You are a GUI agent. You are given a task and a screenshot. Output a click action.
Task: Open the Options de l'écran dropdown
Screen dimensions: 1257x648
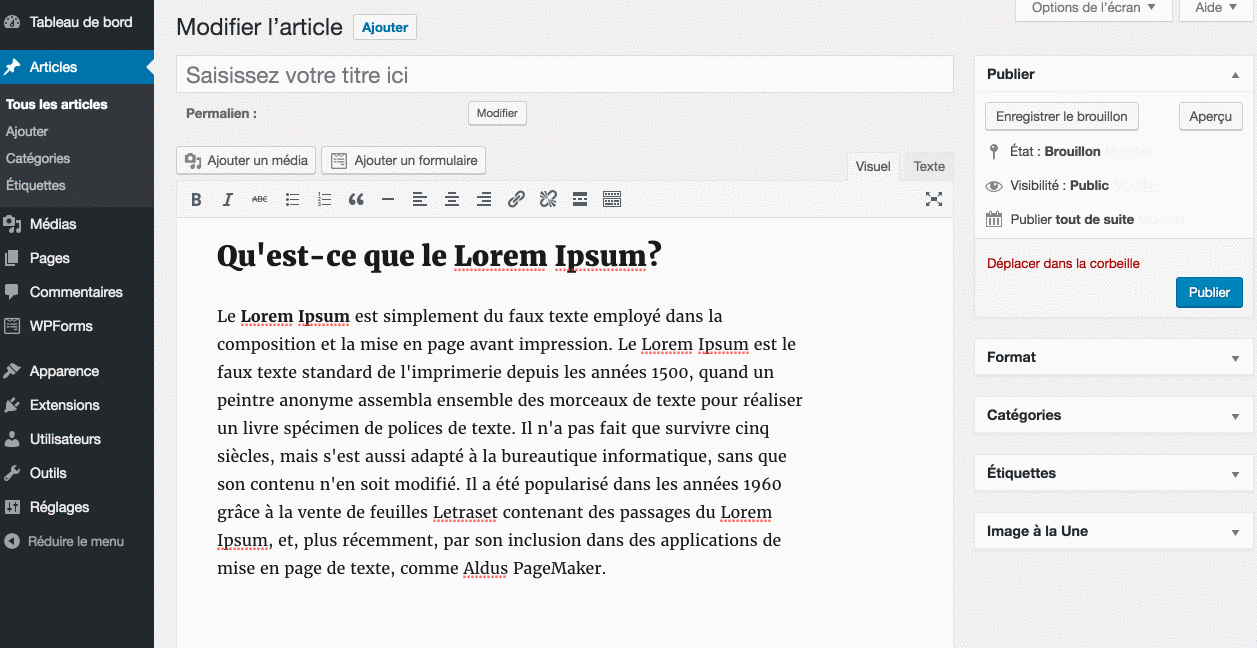(1093, 8)
